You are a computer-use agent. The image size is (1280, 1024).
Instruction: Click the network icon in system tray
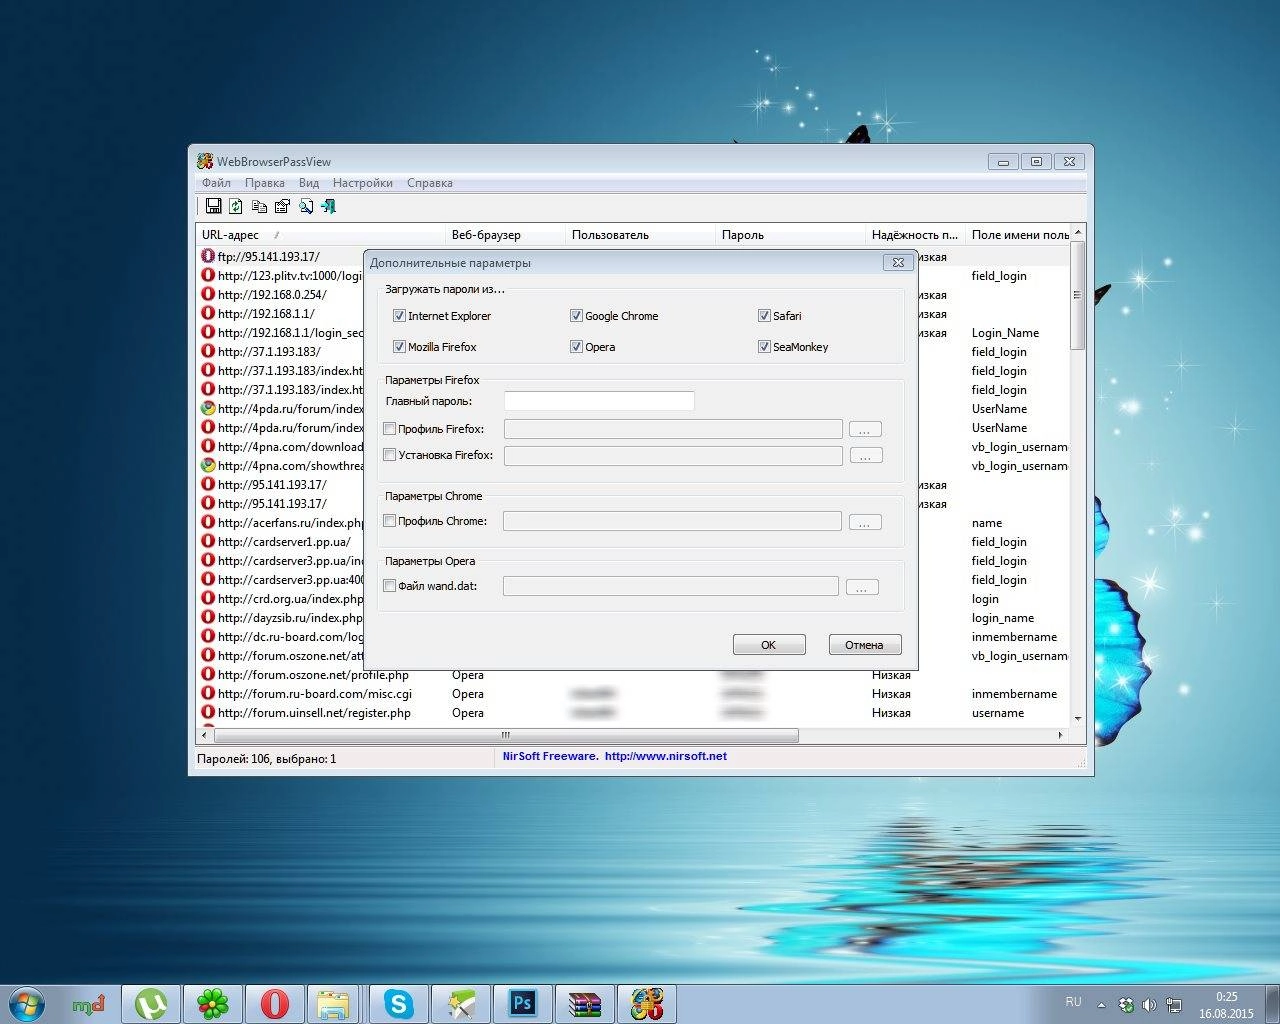1175,1005
